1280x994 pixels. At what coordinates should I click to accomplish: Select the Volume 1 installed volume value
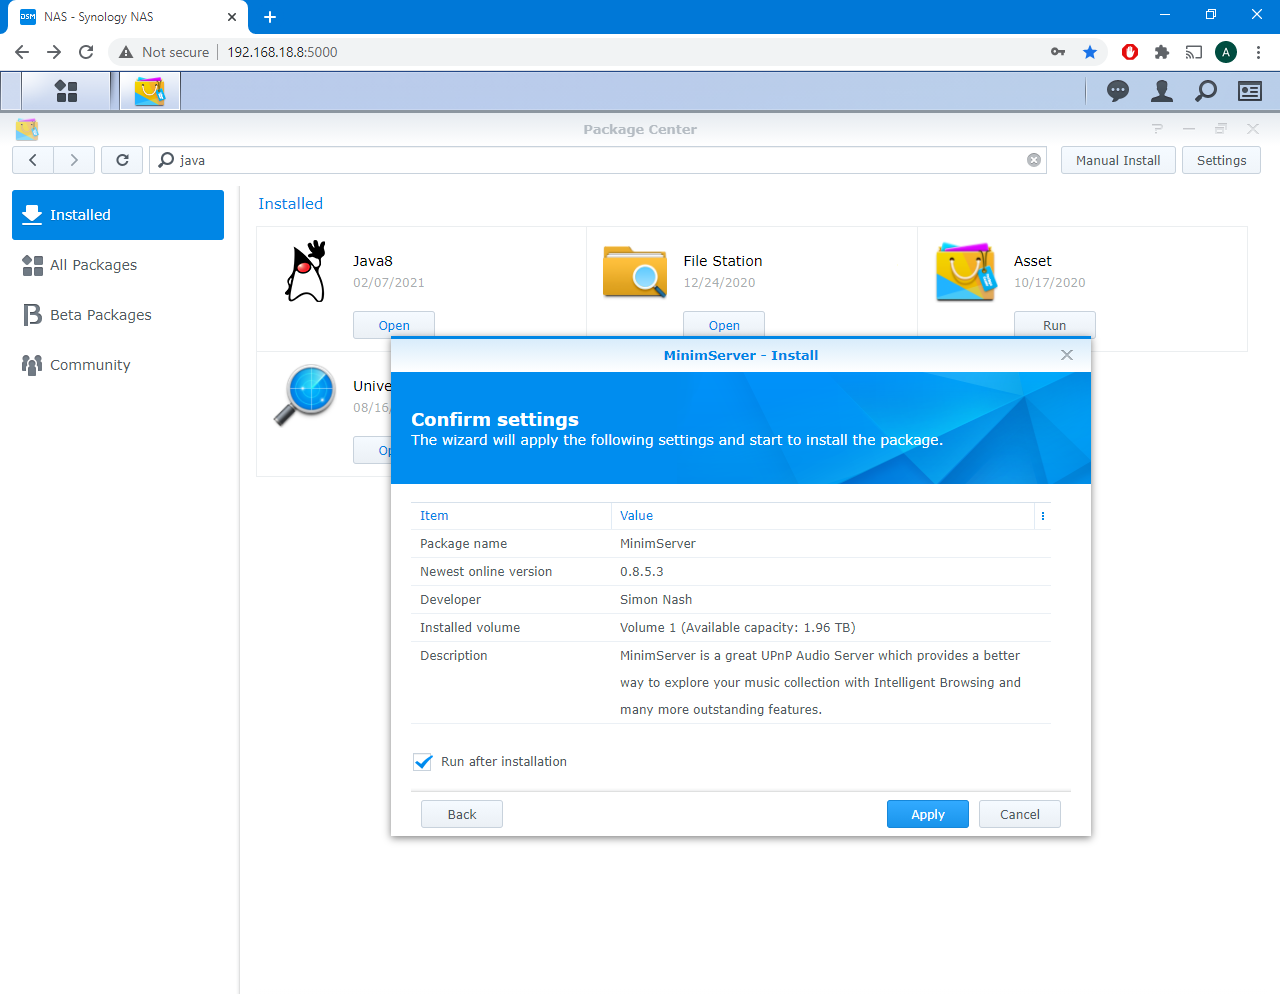pyautogui.click(x=738, y=628)
